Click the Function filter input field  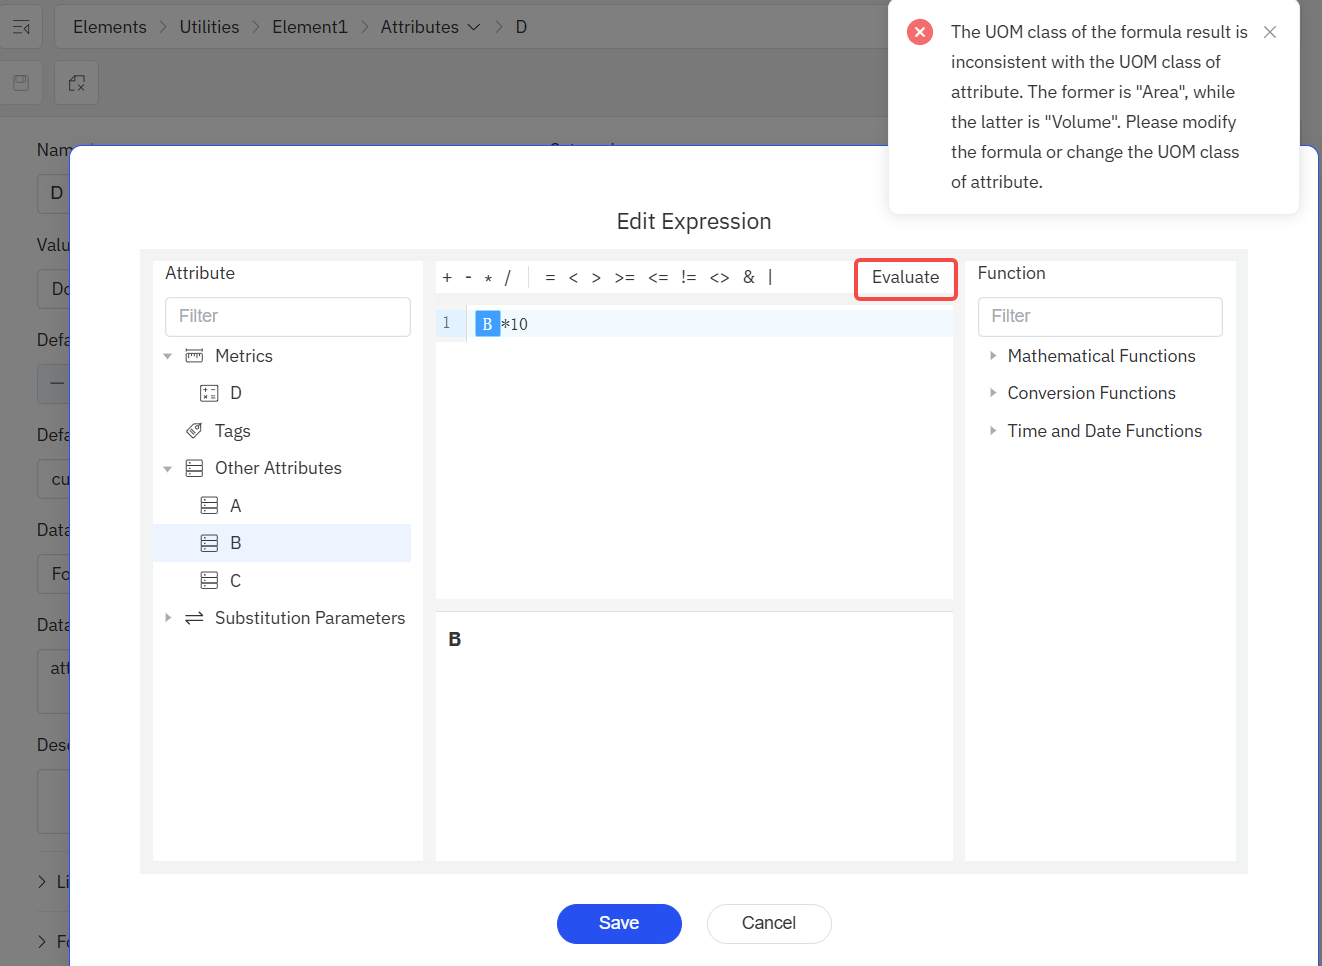[1099, 316]
